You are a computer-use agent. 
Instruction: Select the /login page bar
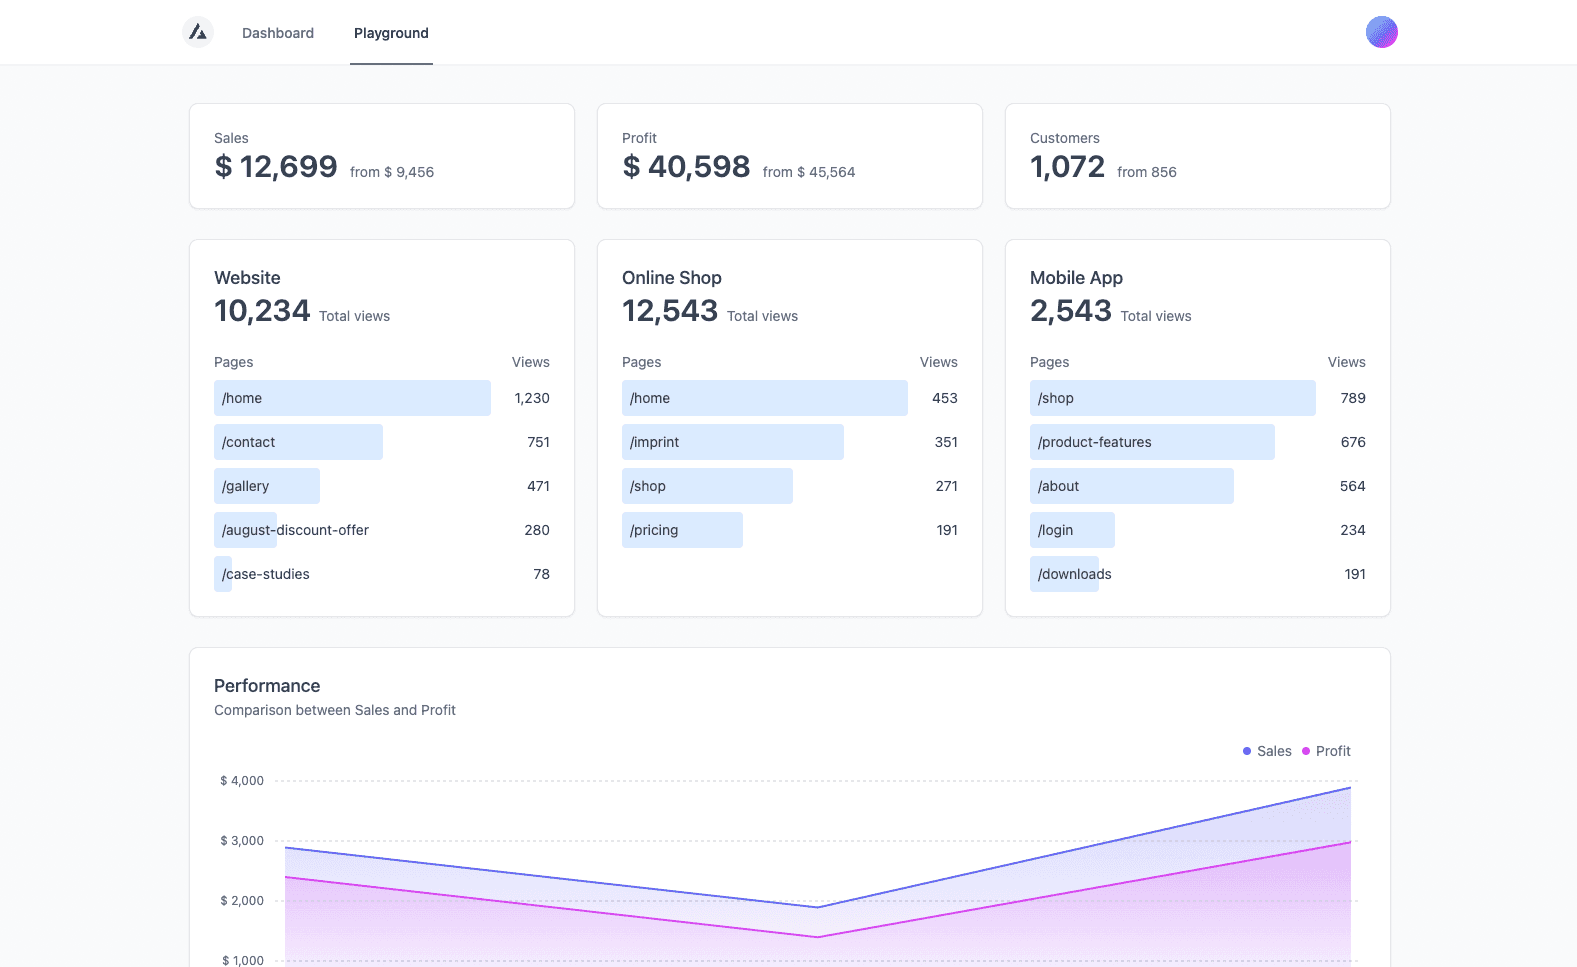click(1072, 530)
